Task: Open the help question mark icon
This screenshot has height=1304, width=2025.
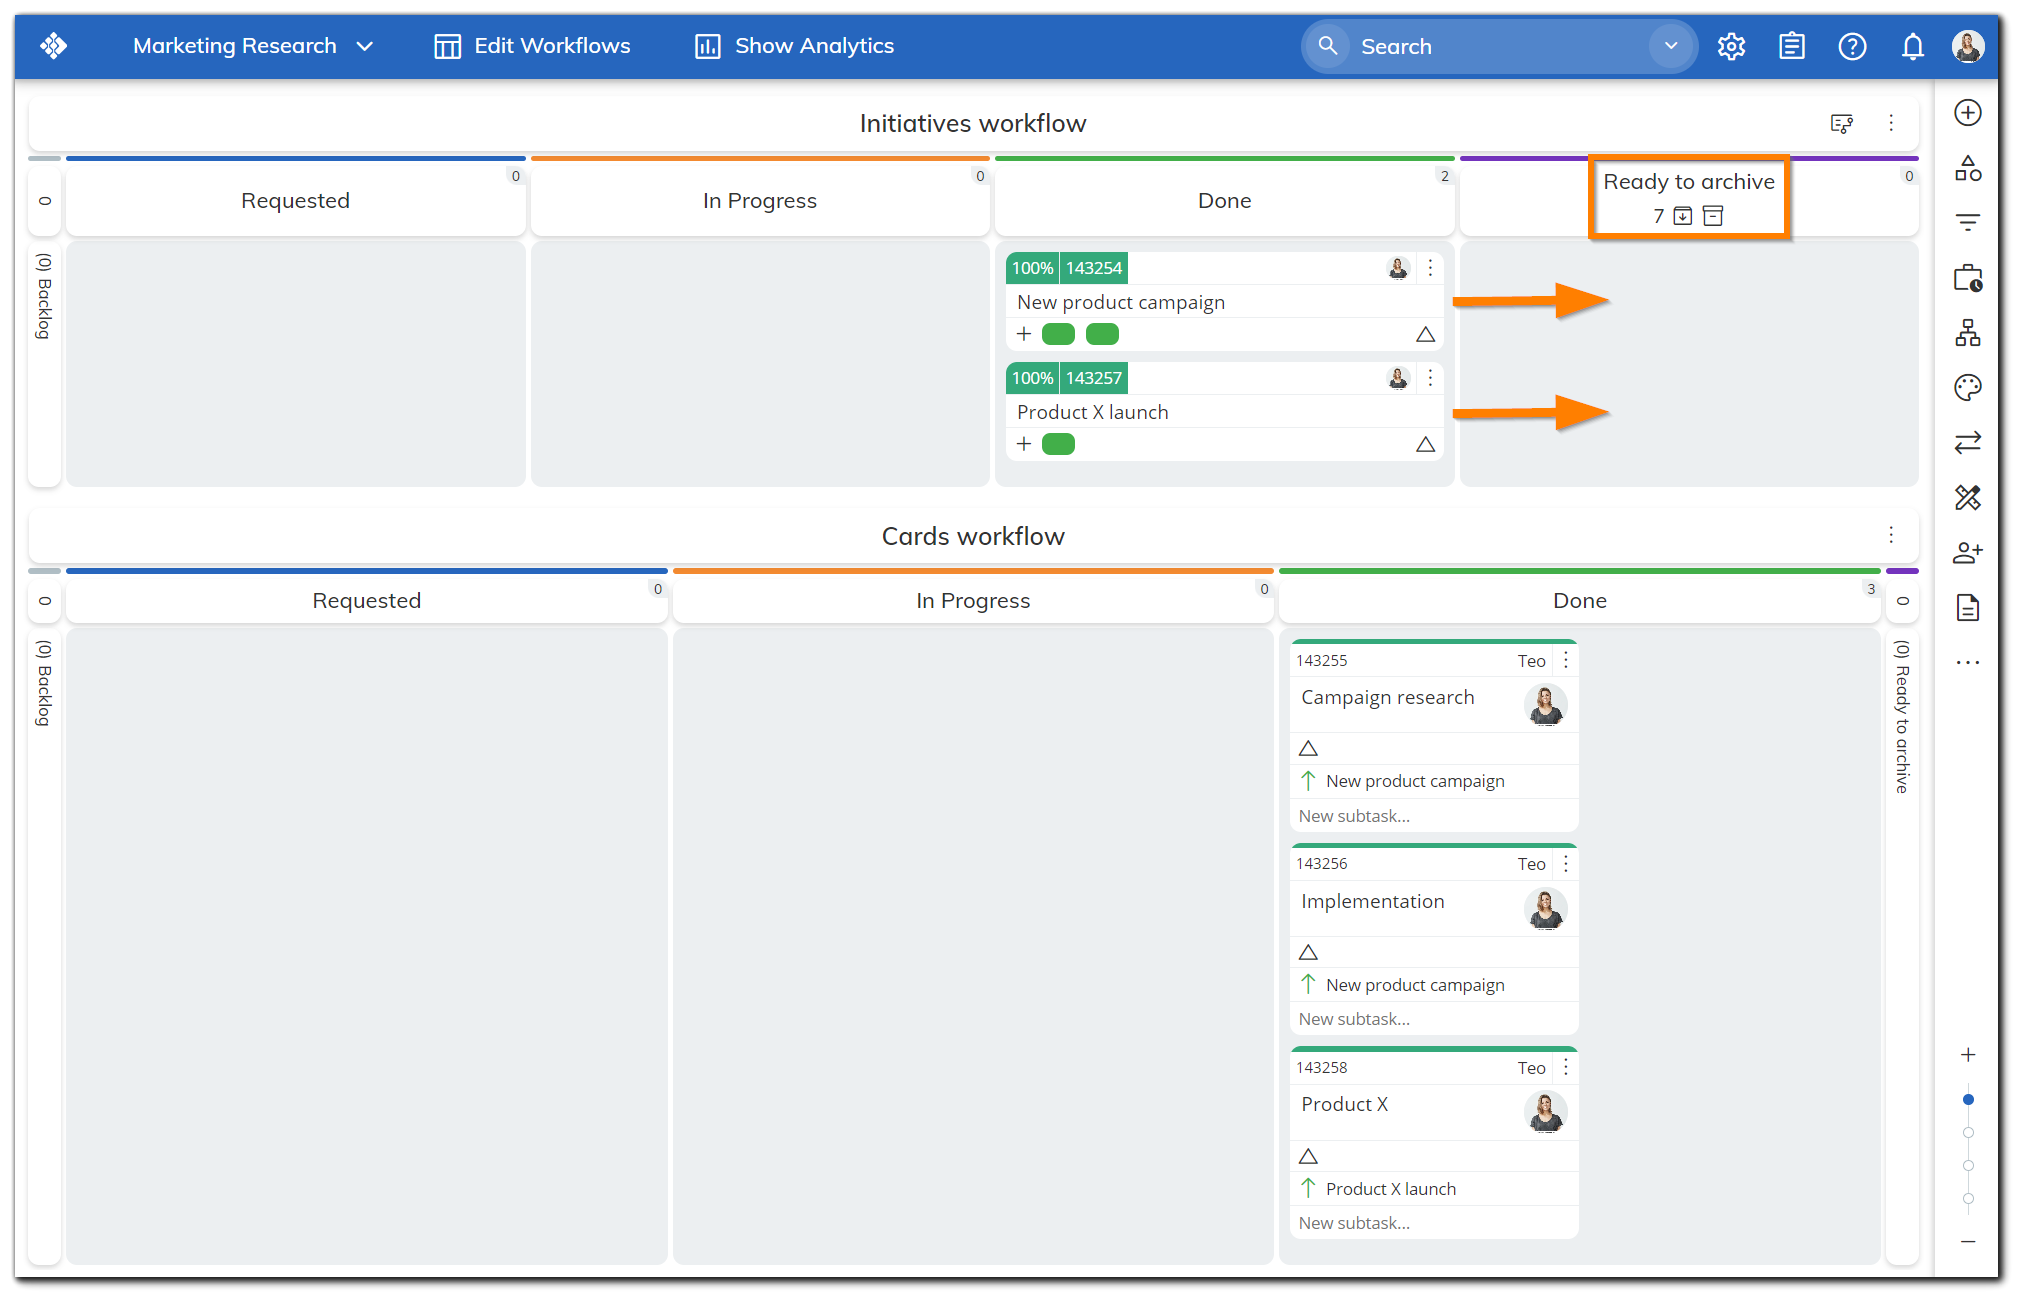Action: pos(1852,47)
